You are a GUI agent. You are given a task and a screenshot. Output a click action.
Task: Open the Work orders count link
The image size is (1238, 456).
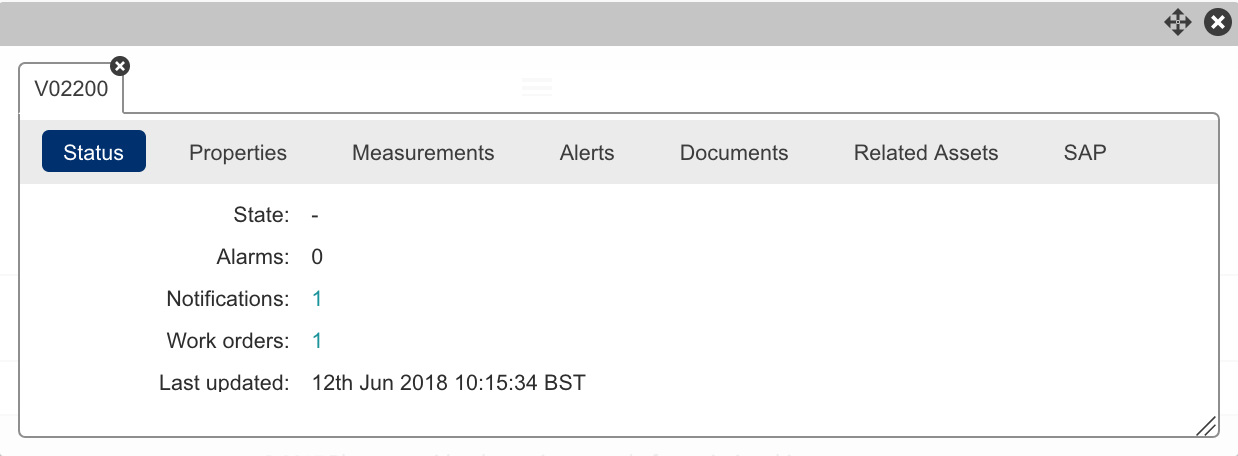tap(317, 340)
